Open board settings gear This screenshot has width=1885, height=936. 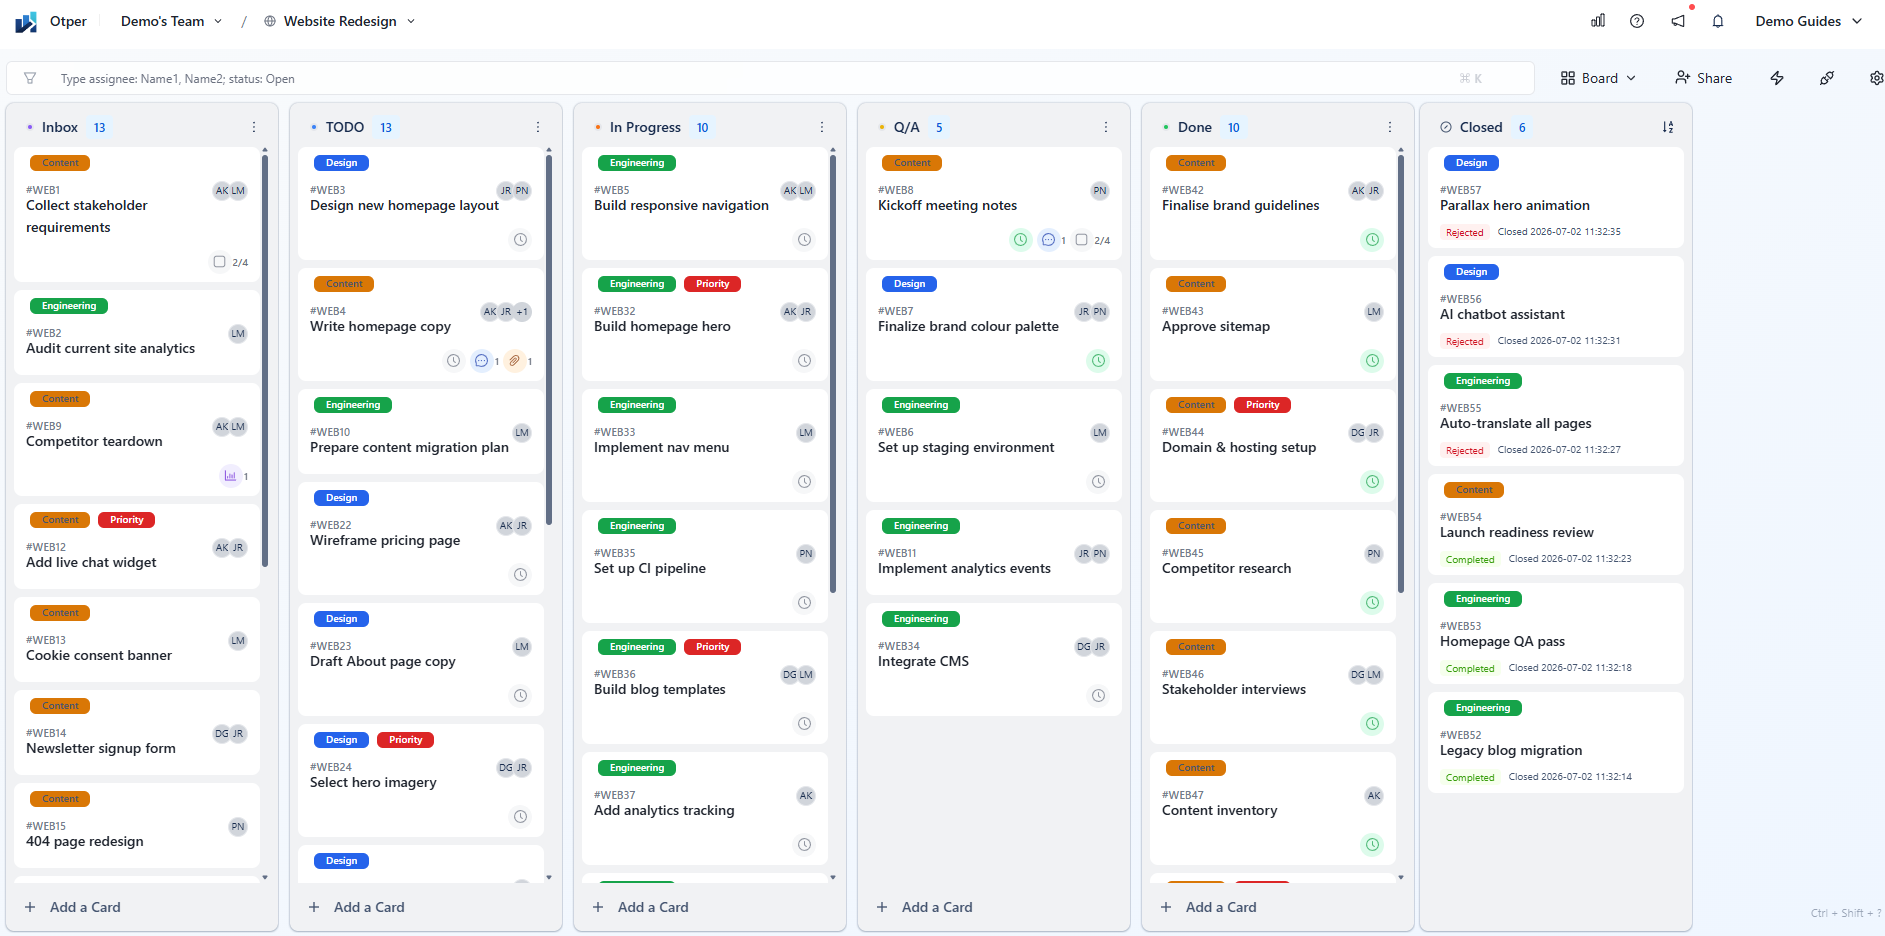click(x=1876, y=78)
